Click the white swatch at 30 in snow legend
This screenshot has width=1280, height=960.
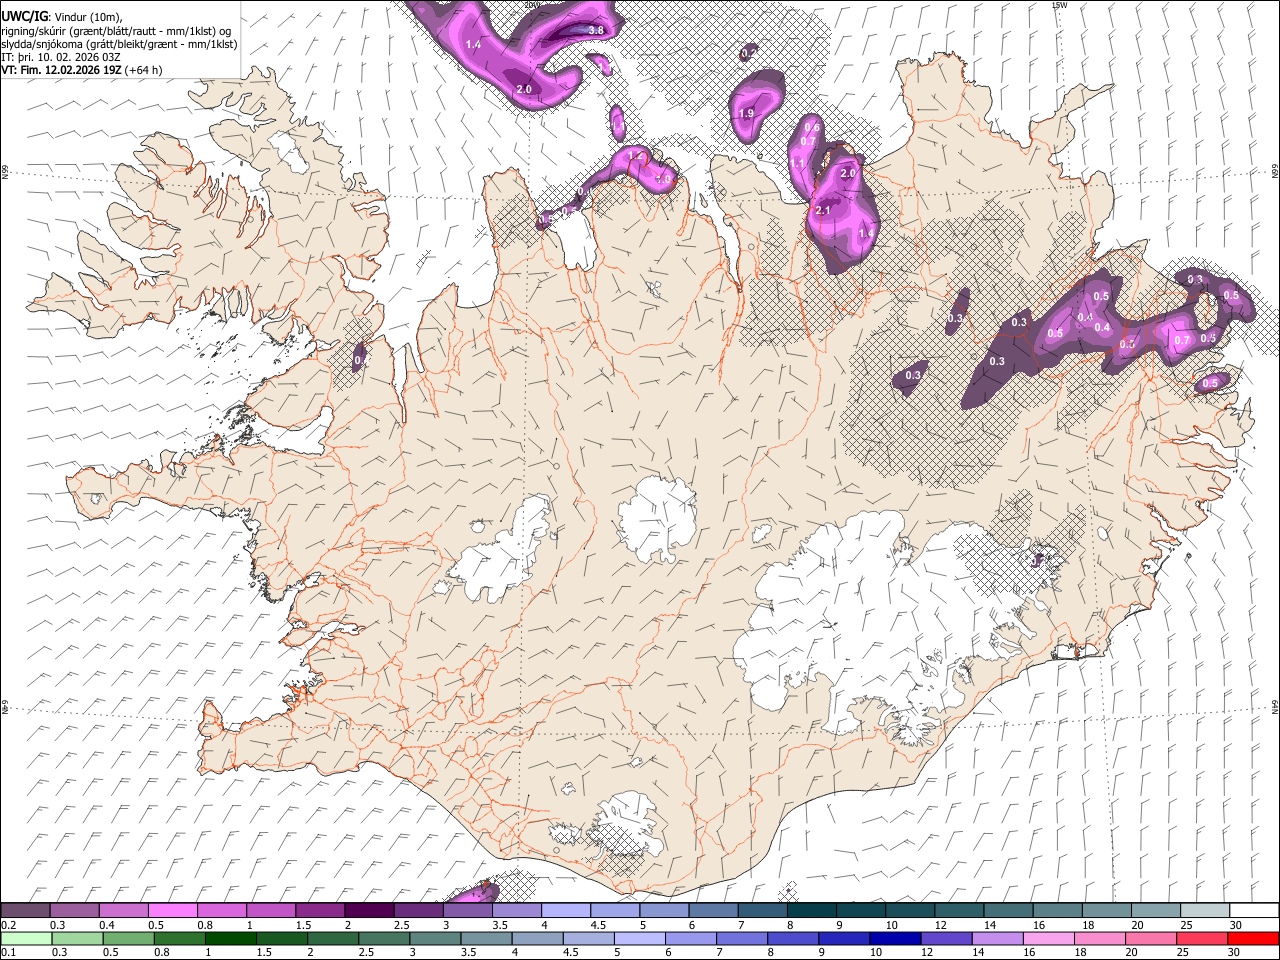click(1253, 911)
